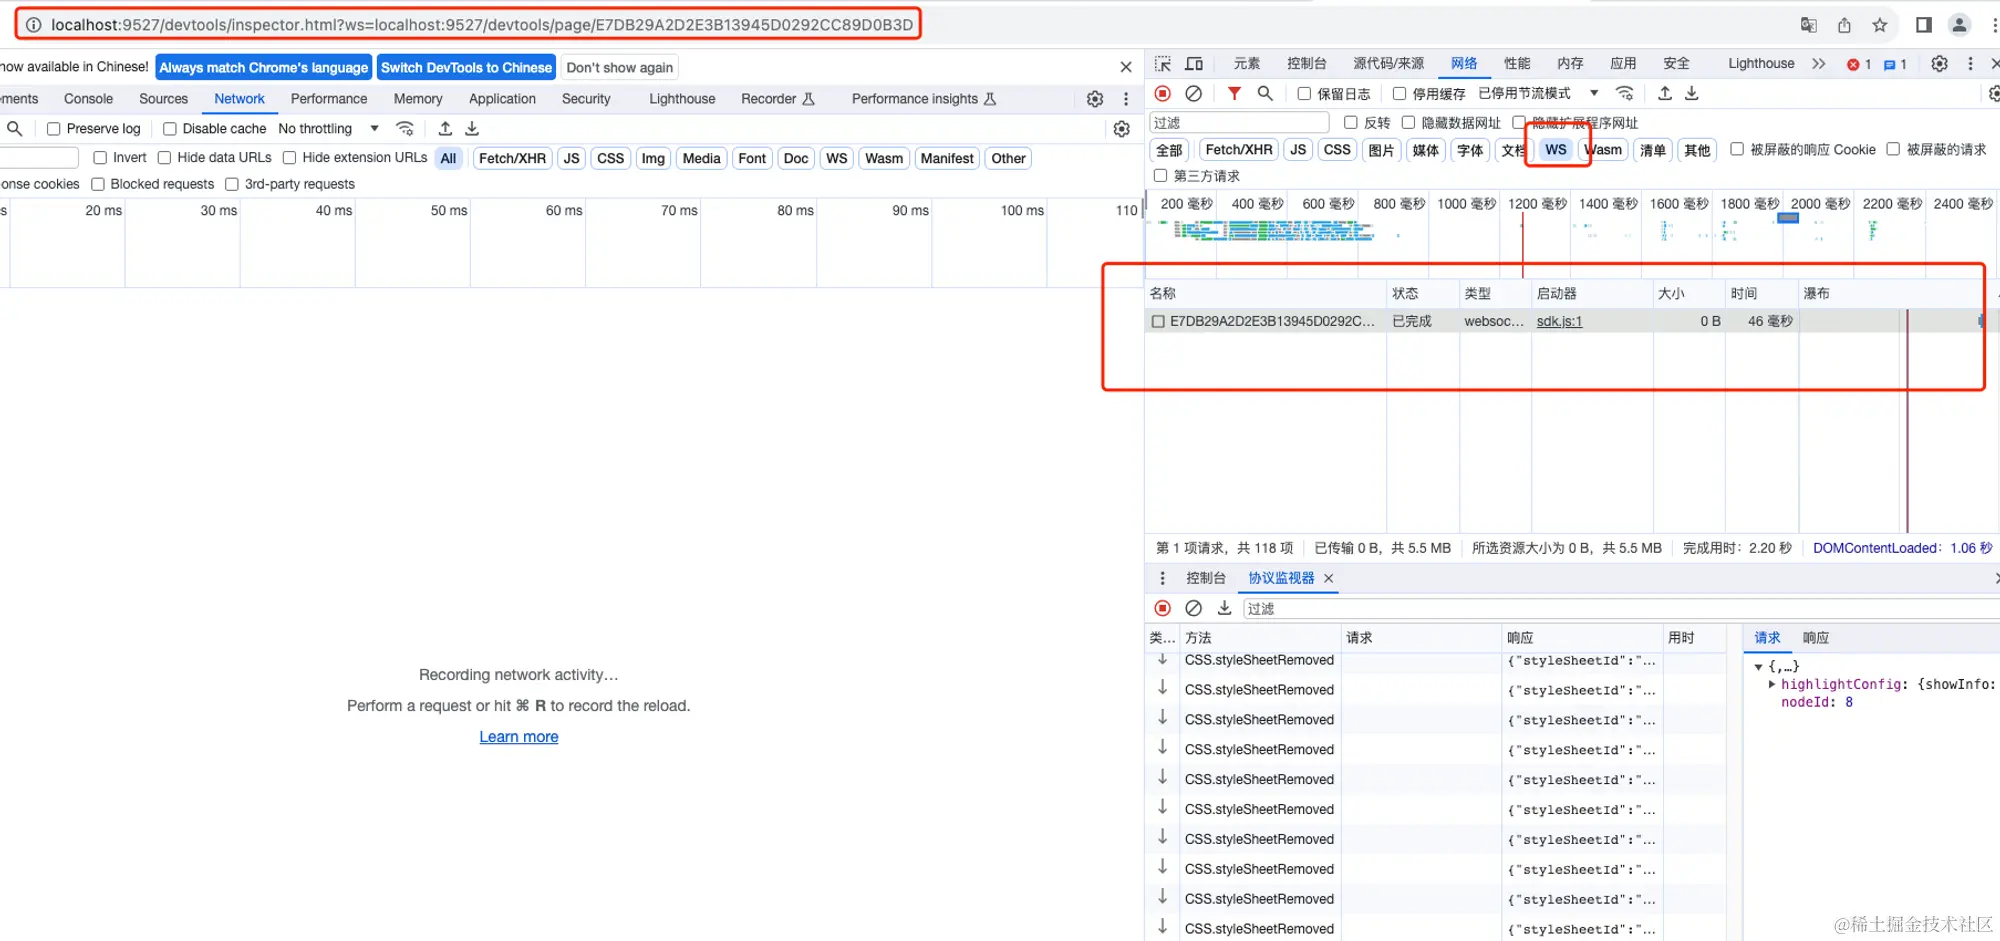The width and height of the screenshot is (2000, 941).
Task: Clear network log in right DevTools panel
Action: tap(1194, 93)
